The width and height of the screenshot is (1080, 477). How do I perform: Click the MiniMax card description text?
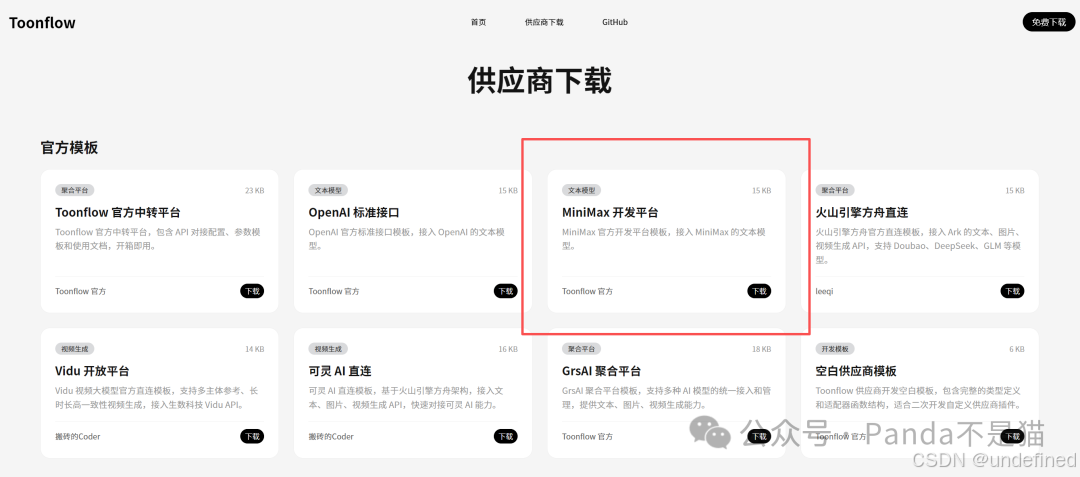pos(664,239)
